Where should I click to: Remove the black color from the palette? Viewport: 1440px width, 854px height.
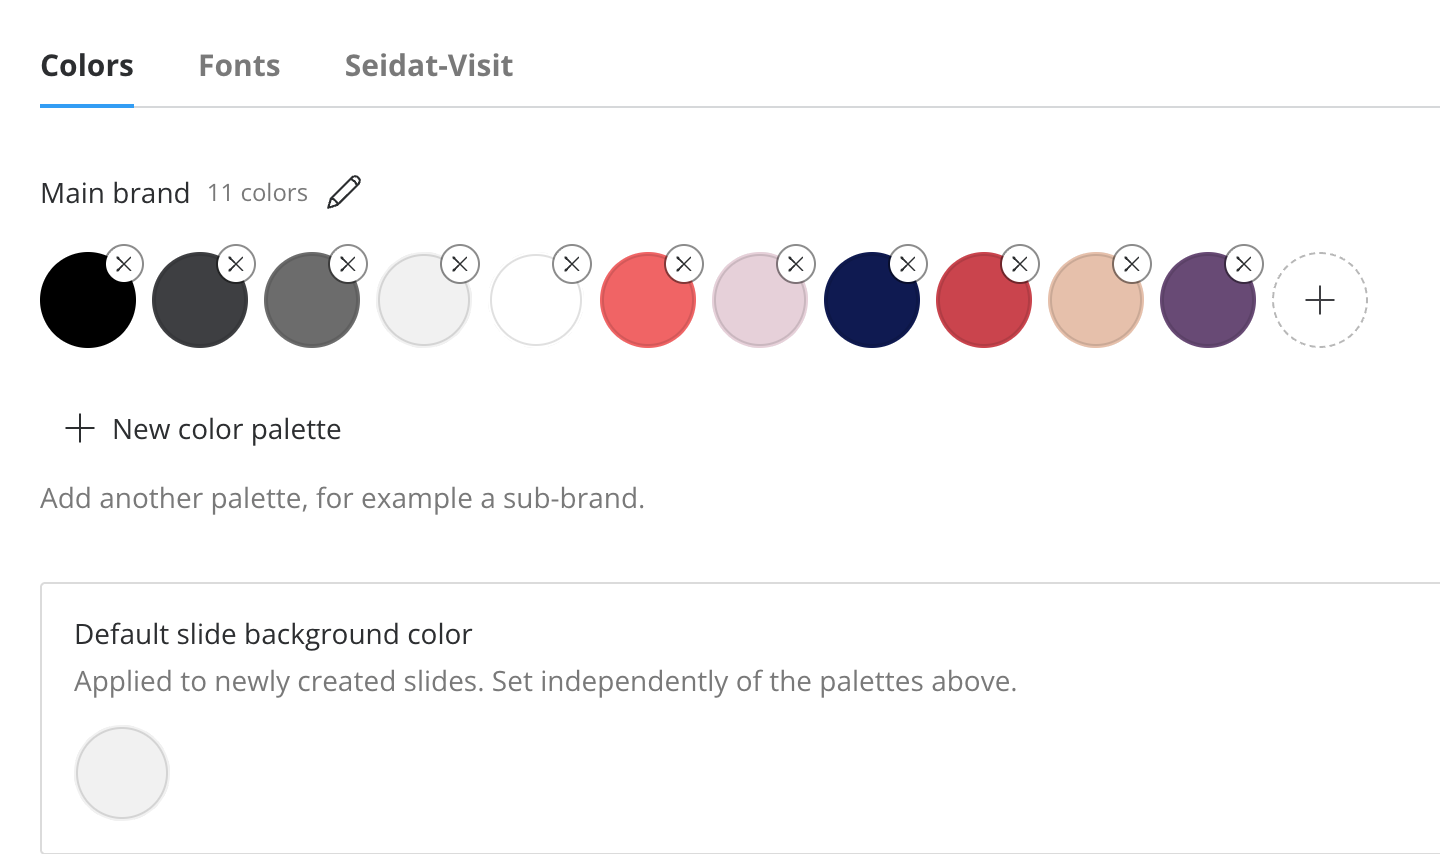(x=124, y=264)
